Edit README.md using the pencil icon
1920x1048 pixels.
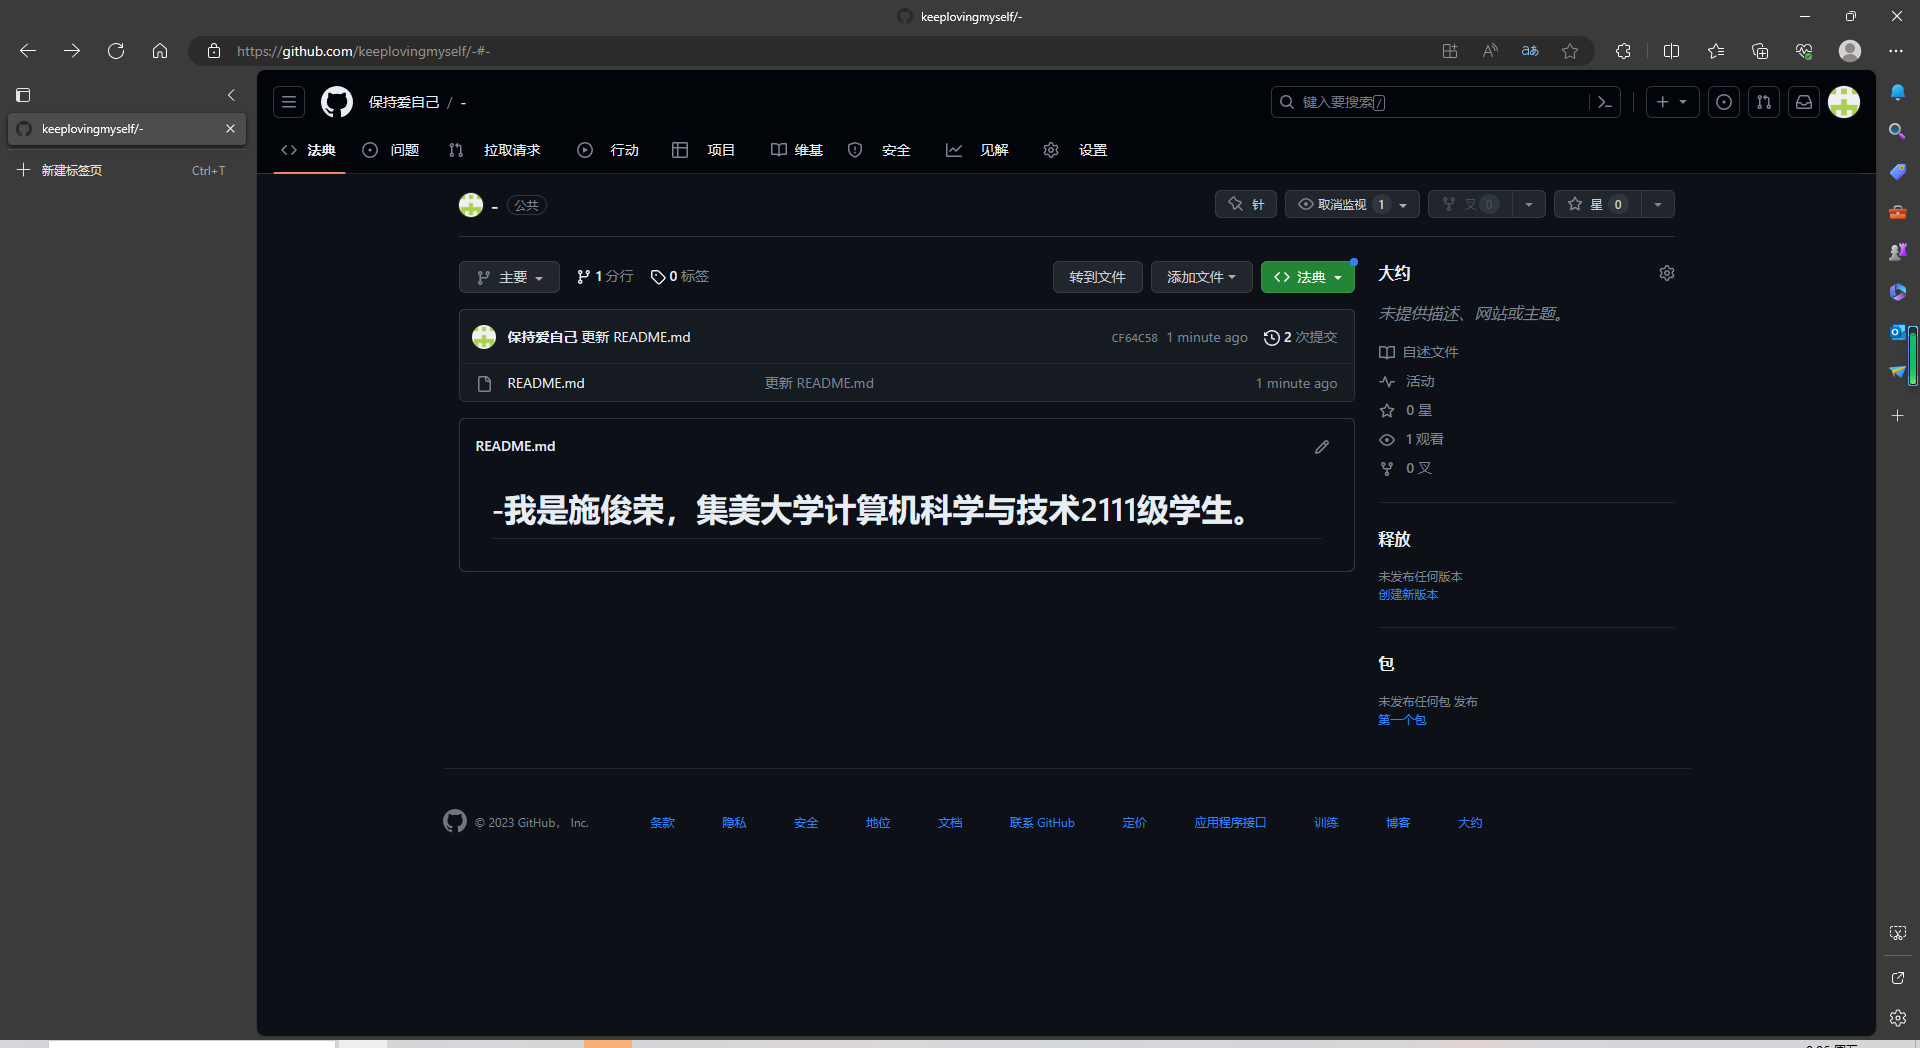[x=1321, y=446]
